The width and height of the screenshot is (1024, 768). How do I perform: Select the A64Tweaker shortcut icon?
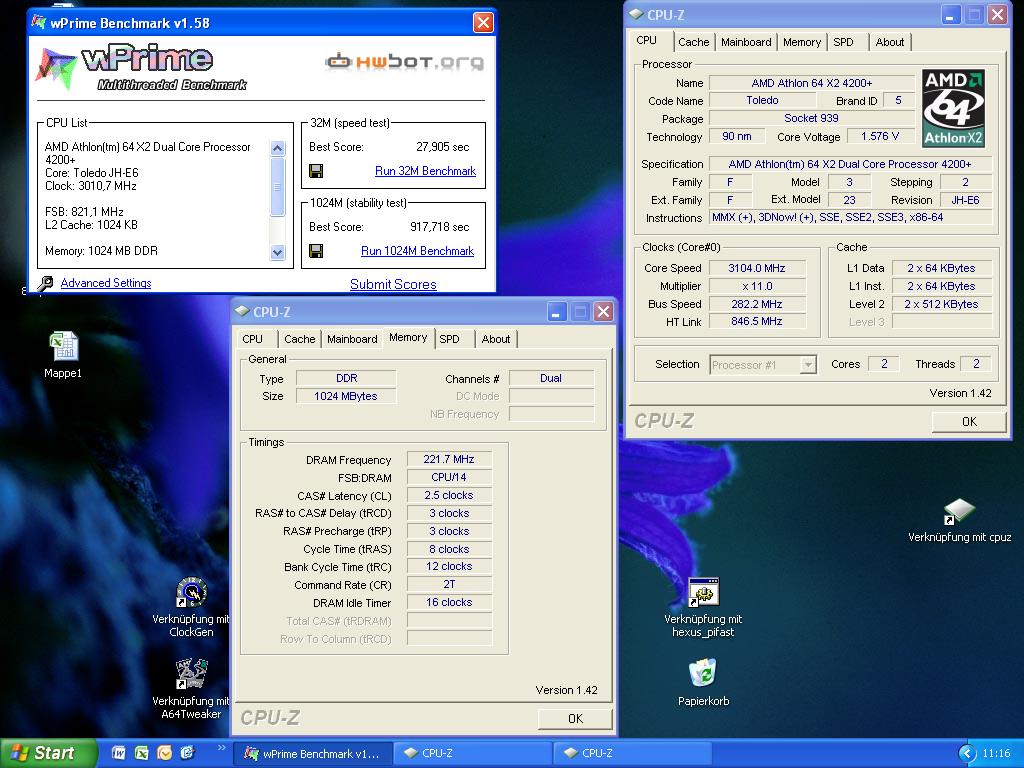coord(191,674)
